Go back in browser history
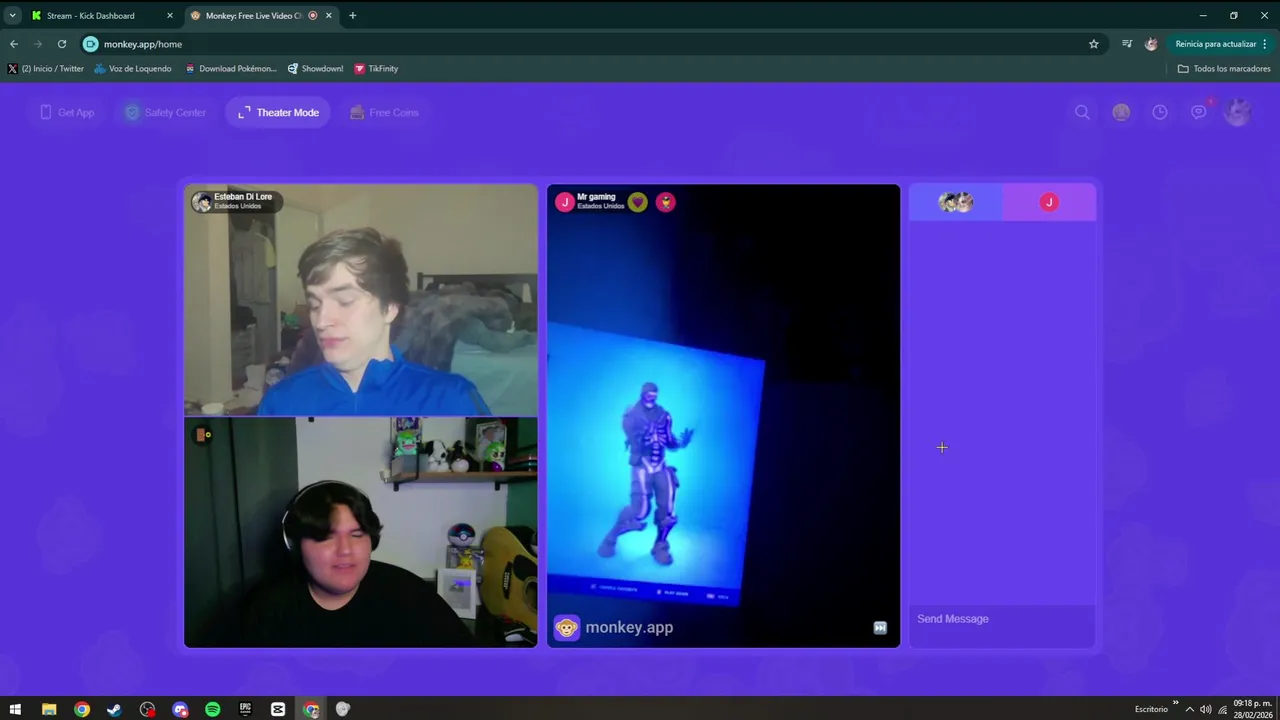1280x720 pixels. [14, 44]
